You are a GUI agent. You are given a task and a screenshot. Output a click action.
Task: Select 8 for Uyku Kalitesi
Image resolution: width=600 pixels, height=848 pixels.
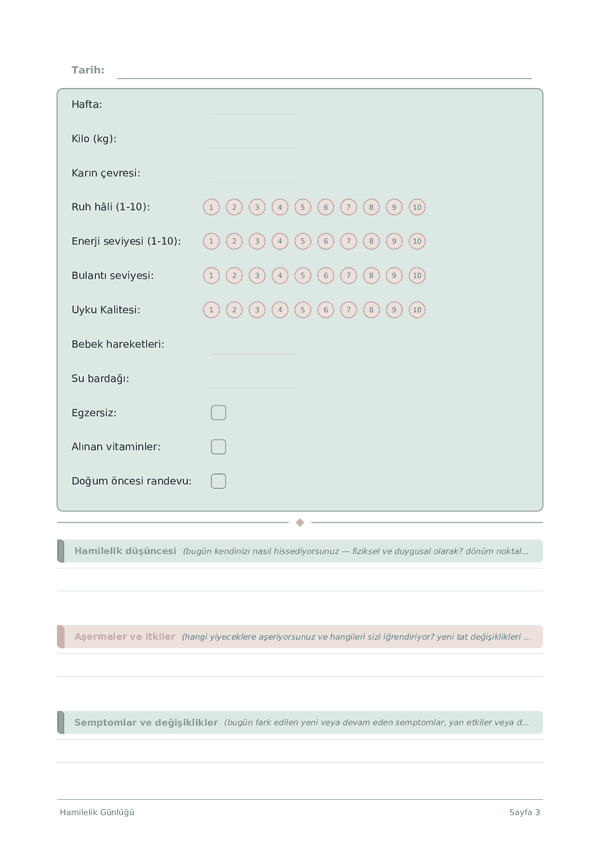(371, 310)
